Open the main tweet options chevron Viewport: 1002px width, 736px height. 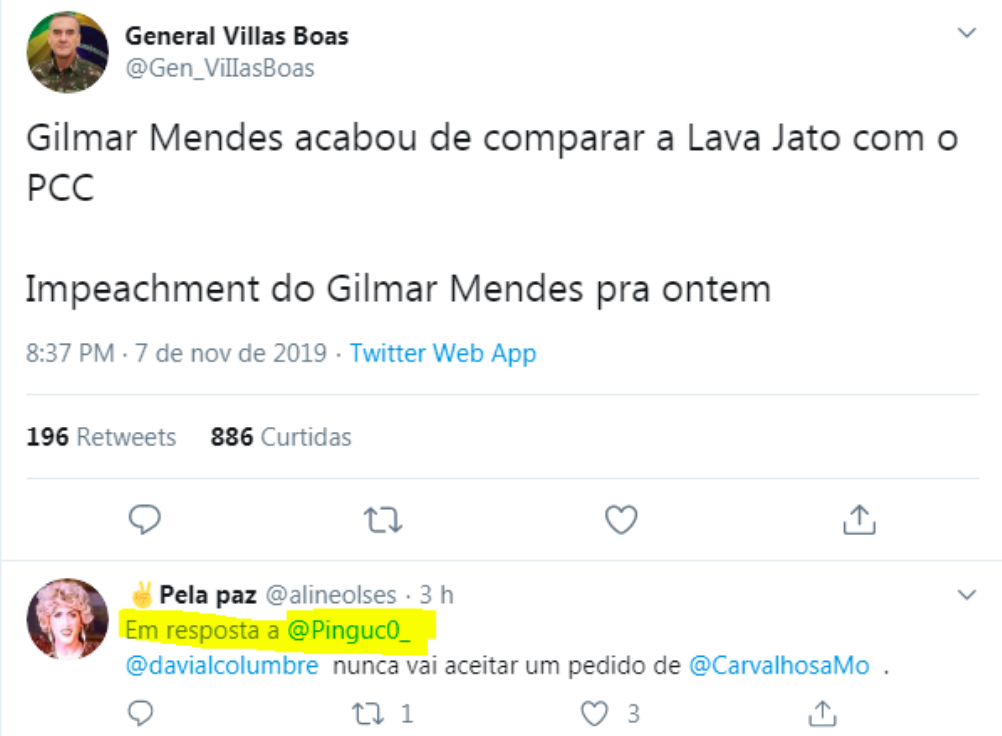(x=966, y=33)
